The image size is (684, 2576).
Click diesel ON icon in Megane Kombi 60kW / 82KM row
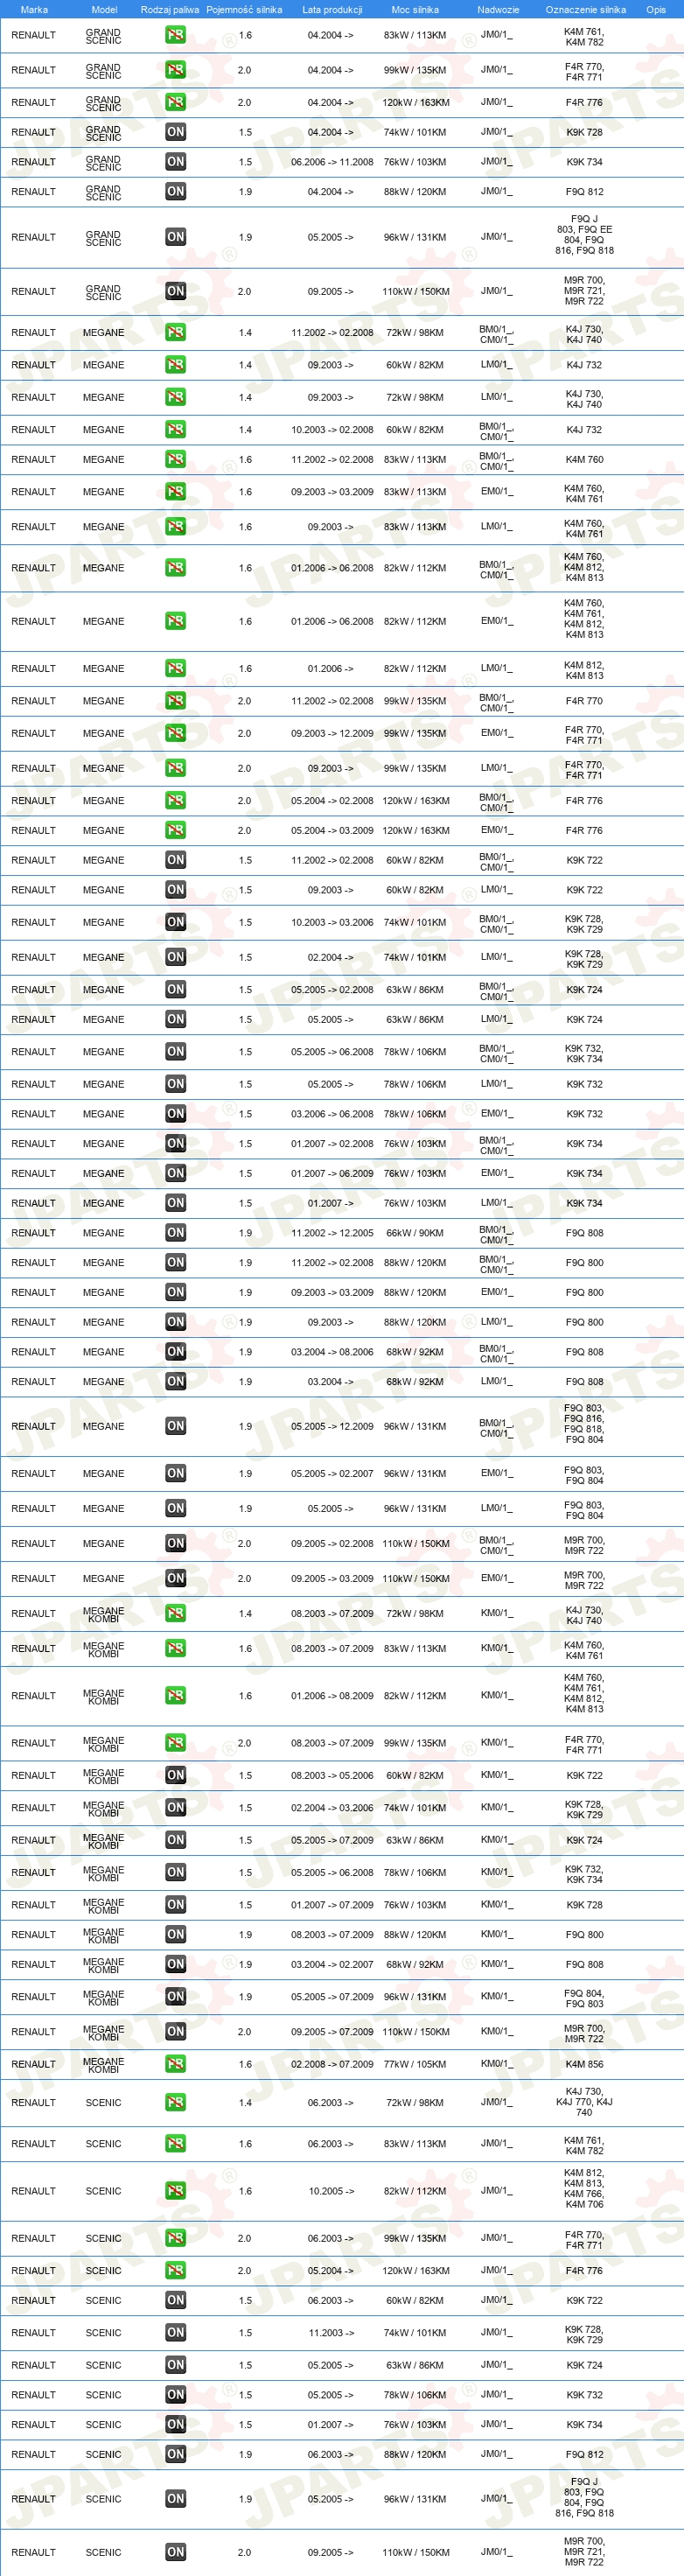(175, 1775)
